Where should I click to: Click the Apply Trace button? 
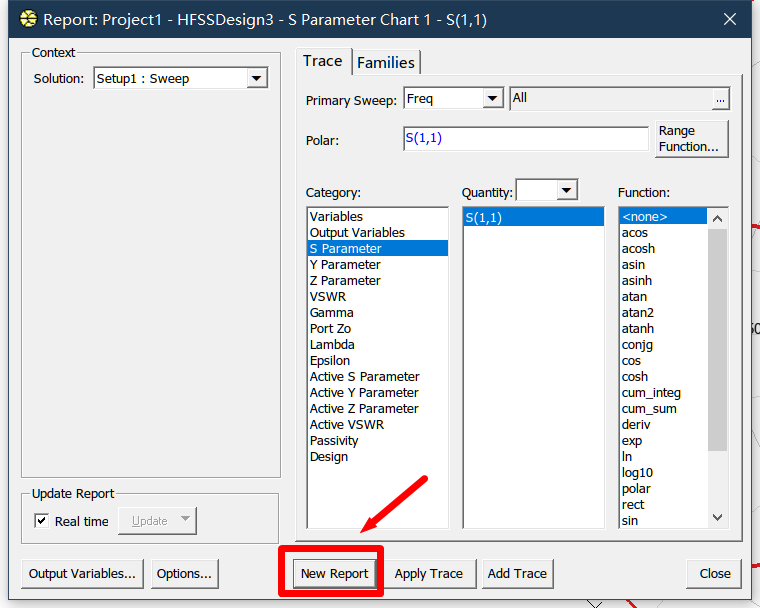(428, 574)
